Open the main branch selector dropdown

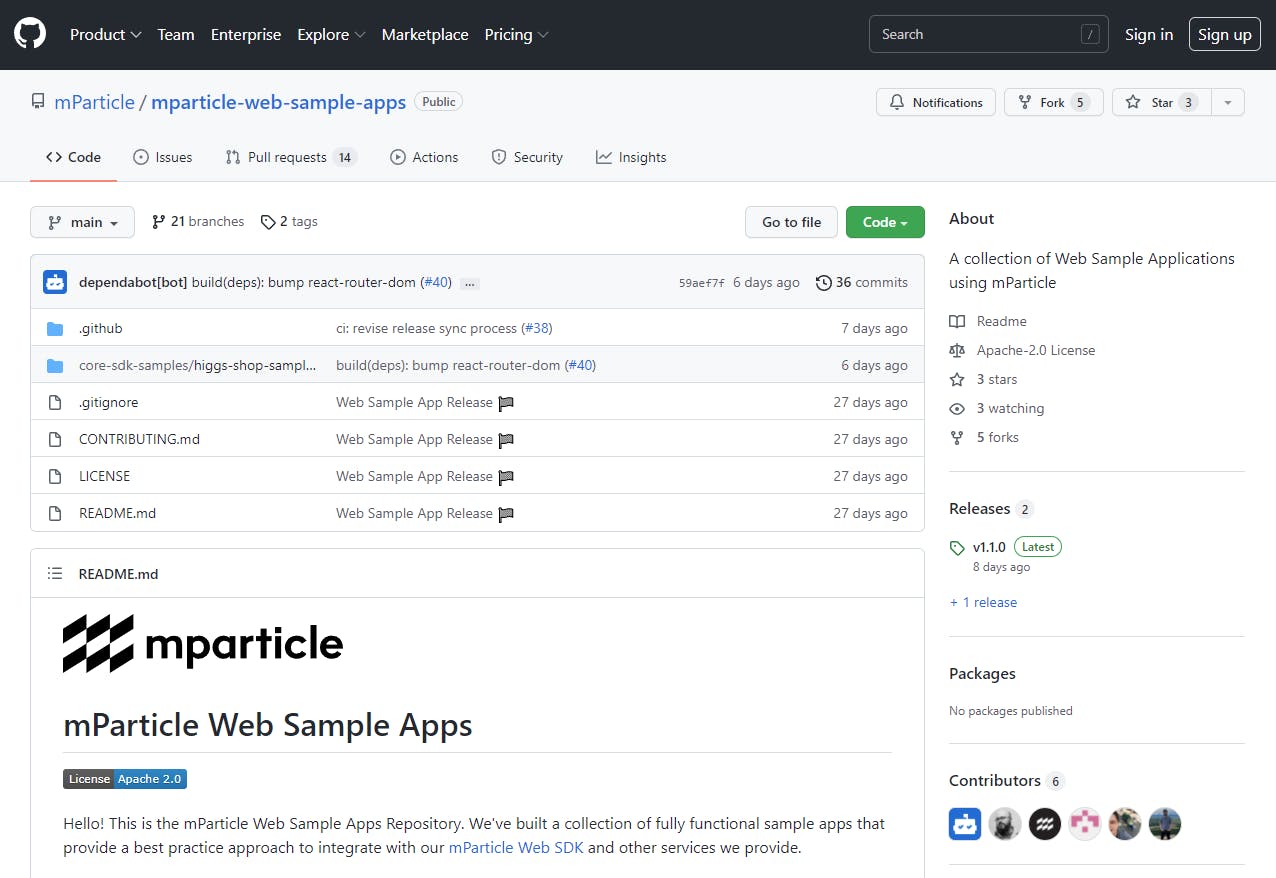point(82,222)
